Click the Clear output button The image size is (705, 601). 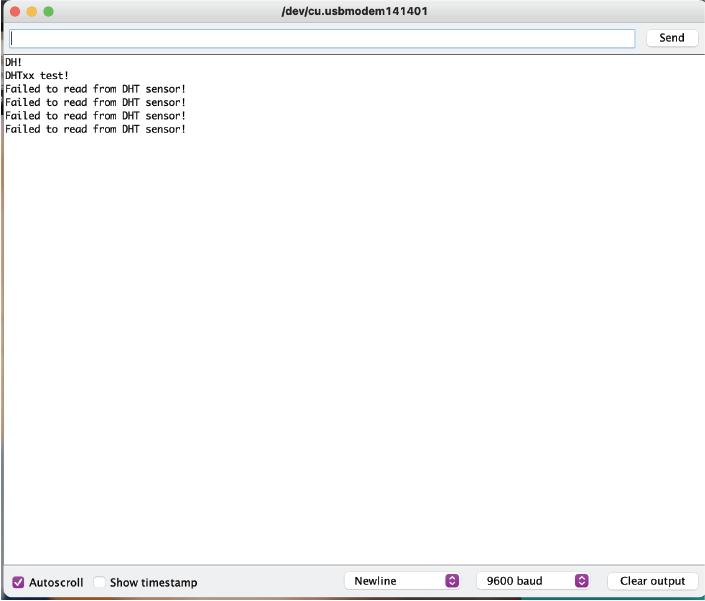(x=652, y=581)
